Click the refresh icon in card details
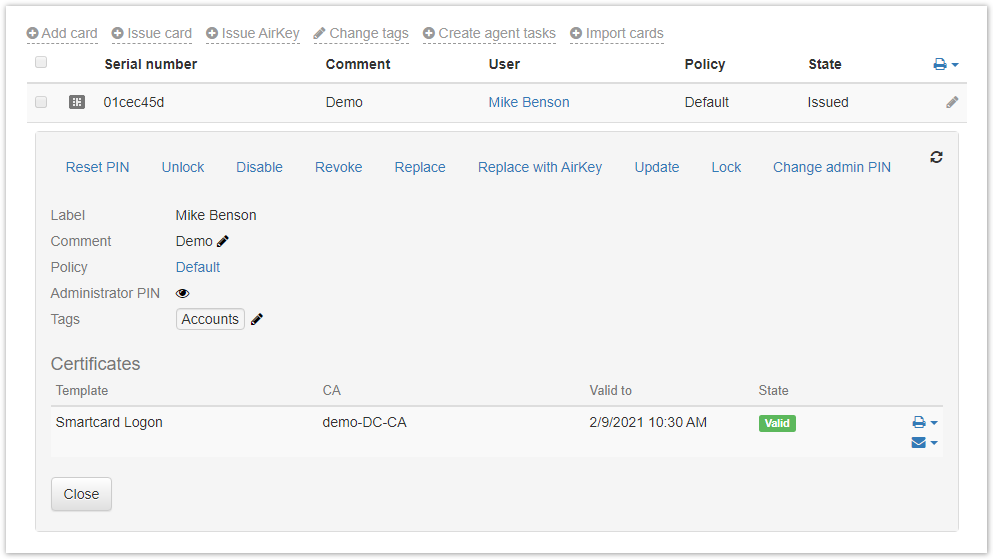 pos(936,157)
